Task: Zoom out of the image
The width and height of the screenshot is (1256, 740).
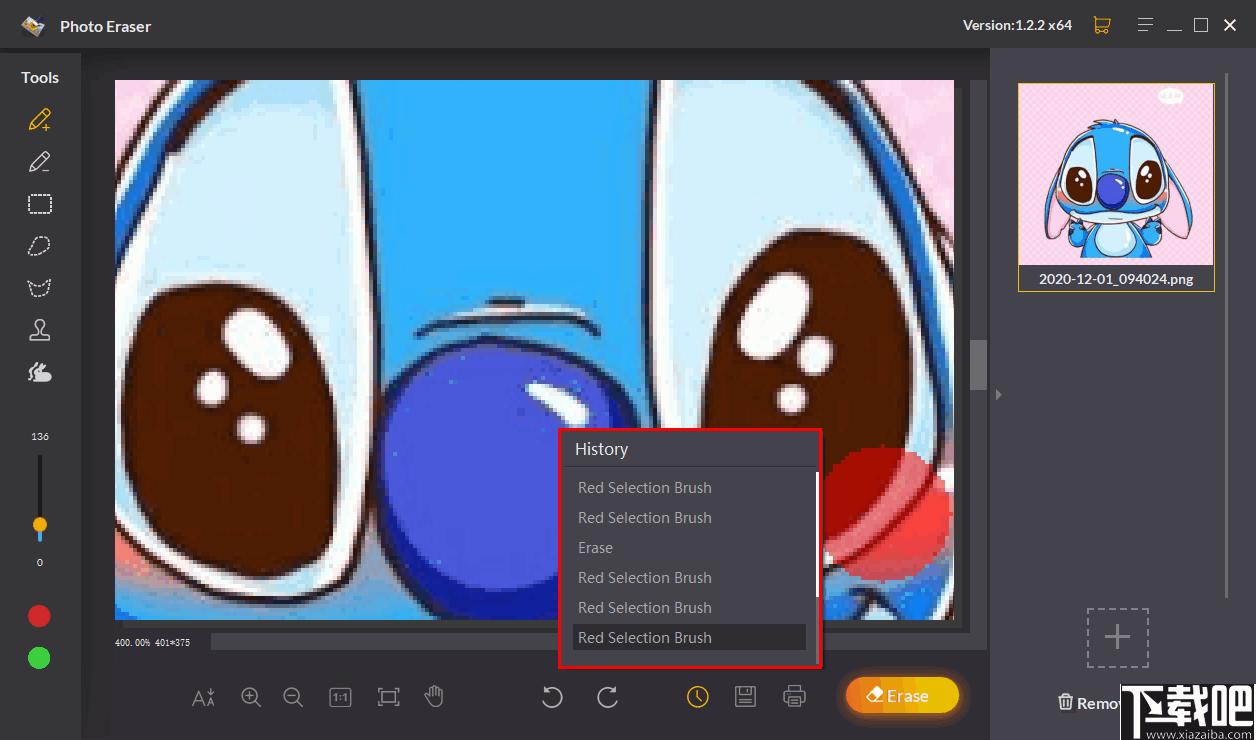Action: tap(293, 697)
